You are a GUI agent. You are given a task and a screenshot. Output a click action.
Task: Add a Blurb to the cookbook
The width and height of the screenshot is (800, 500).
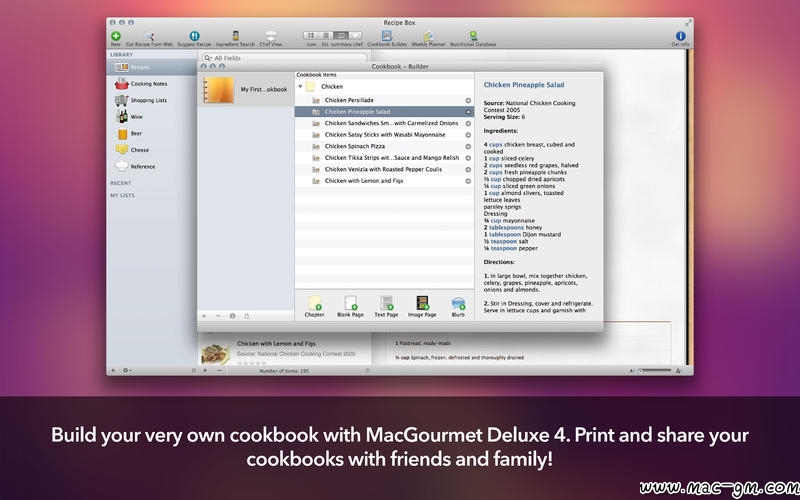point(458,306)
